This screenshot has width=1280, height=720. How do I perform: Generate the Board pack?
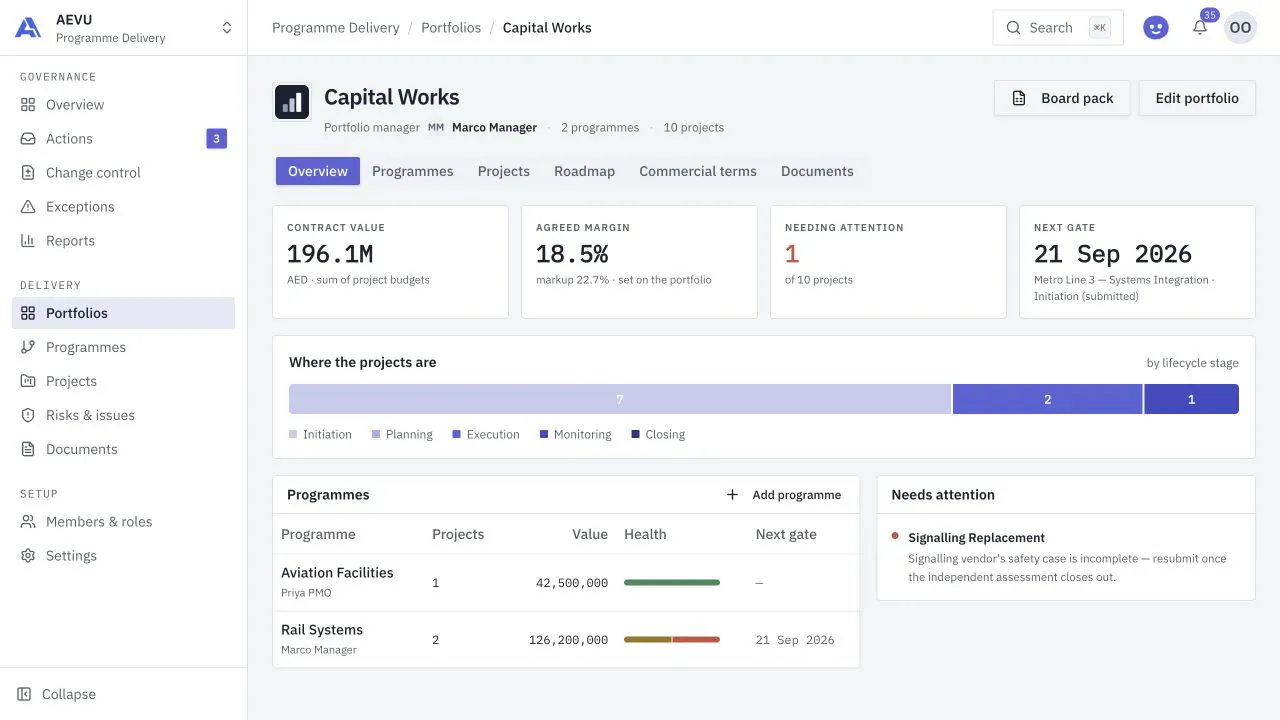point(1062,98)
